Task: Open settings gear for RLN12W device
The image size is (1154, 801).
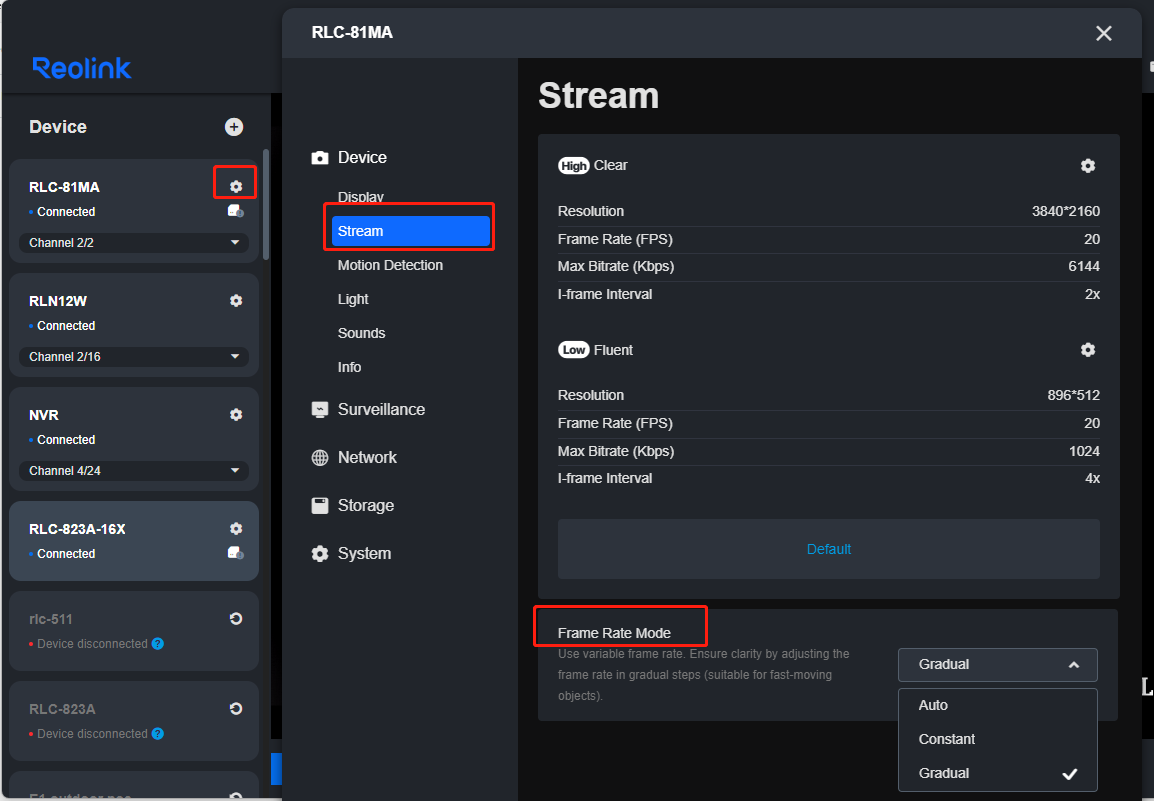Action: [236, 300]
